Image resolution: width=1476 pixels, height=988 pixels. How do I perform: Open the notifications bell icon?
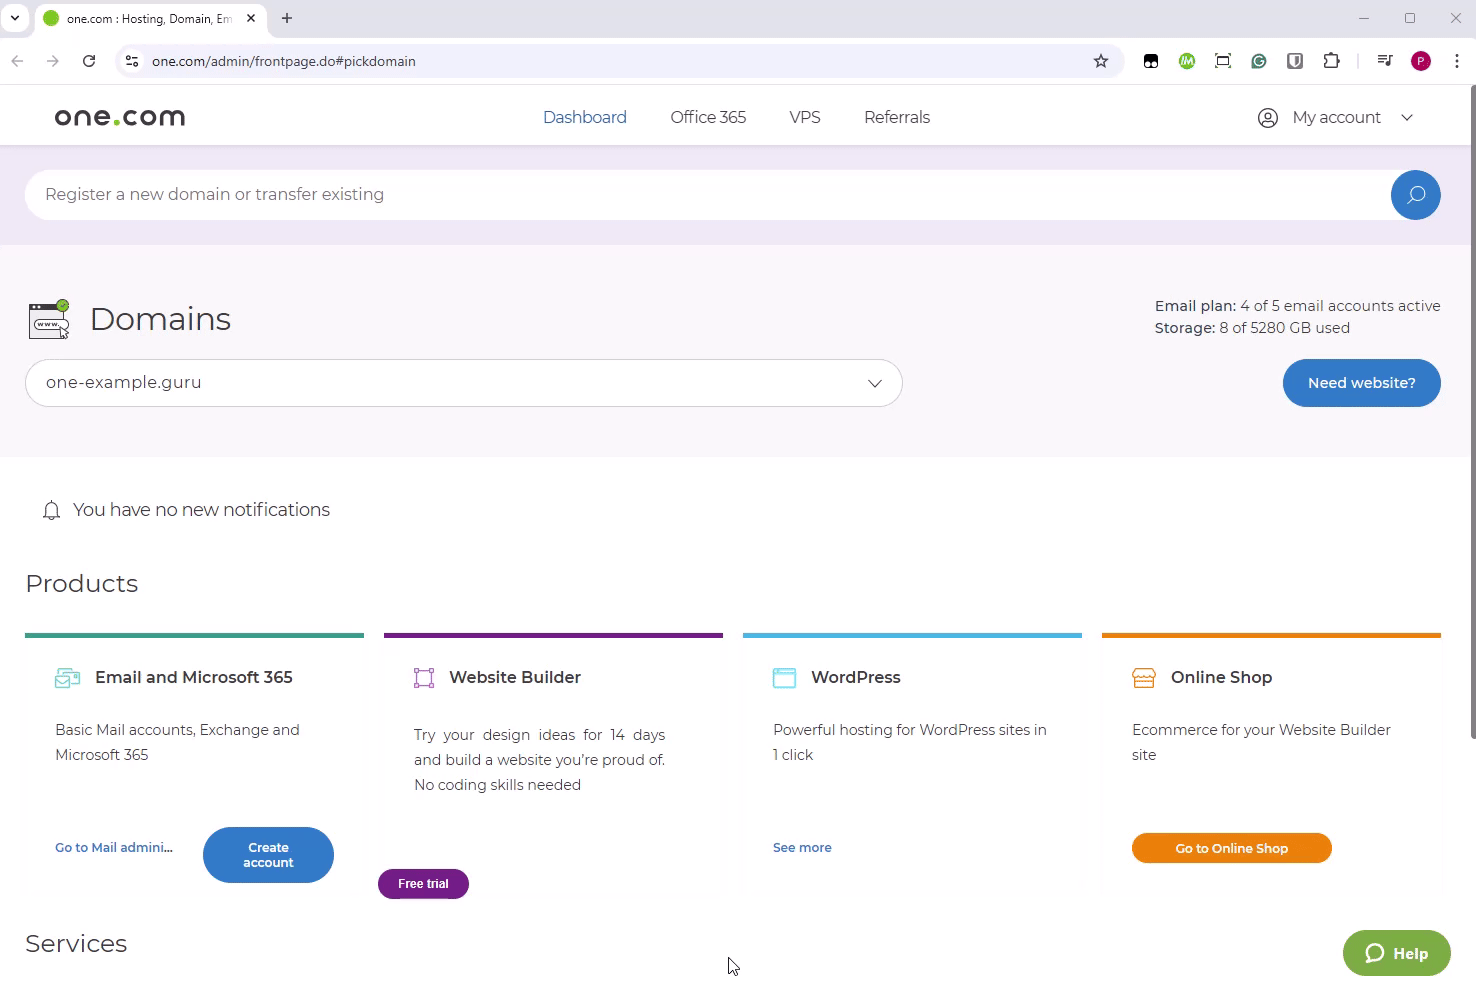pyautogui.click(x=51, y=510)
